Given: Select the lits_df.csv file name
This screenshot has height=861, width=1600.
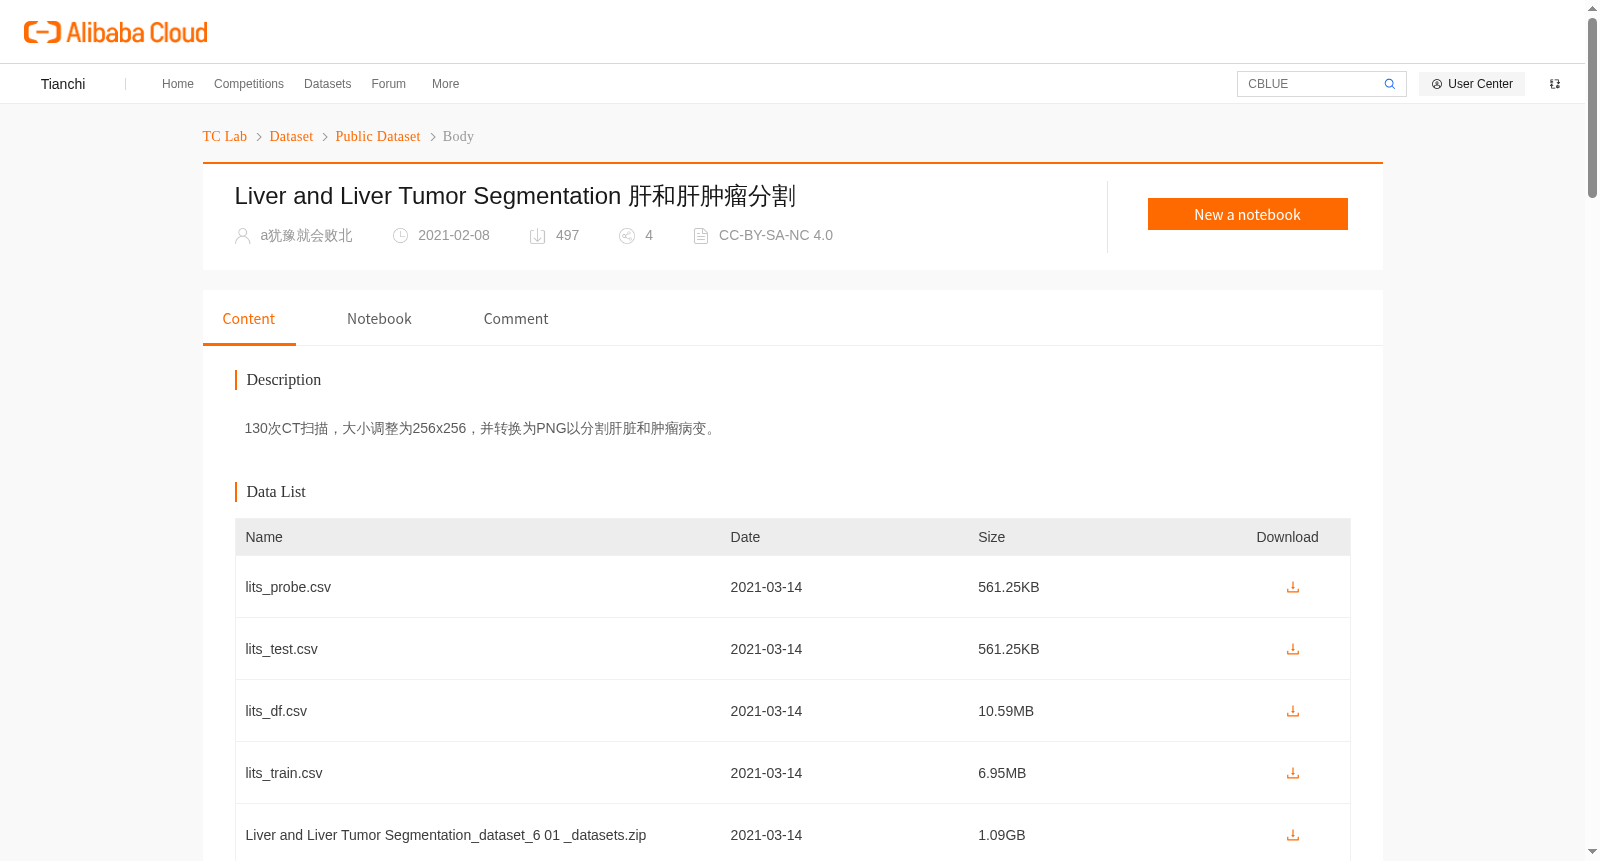Looking at the screenshot, I should point(276,711).
